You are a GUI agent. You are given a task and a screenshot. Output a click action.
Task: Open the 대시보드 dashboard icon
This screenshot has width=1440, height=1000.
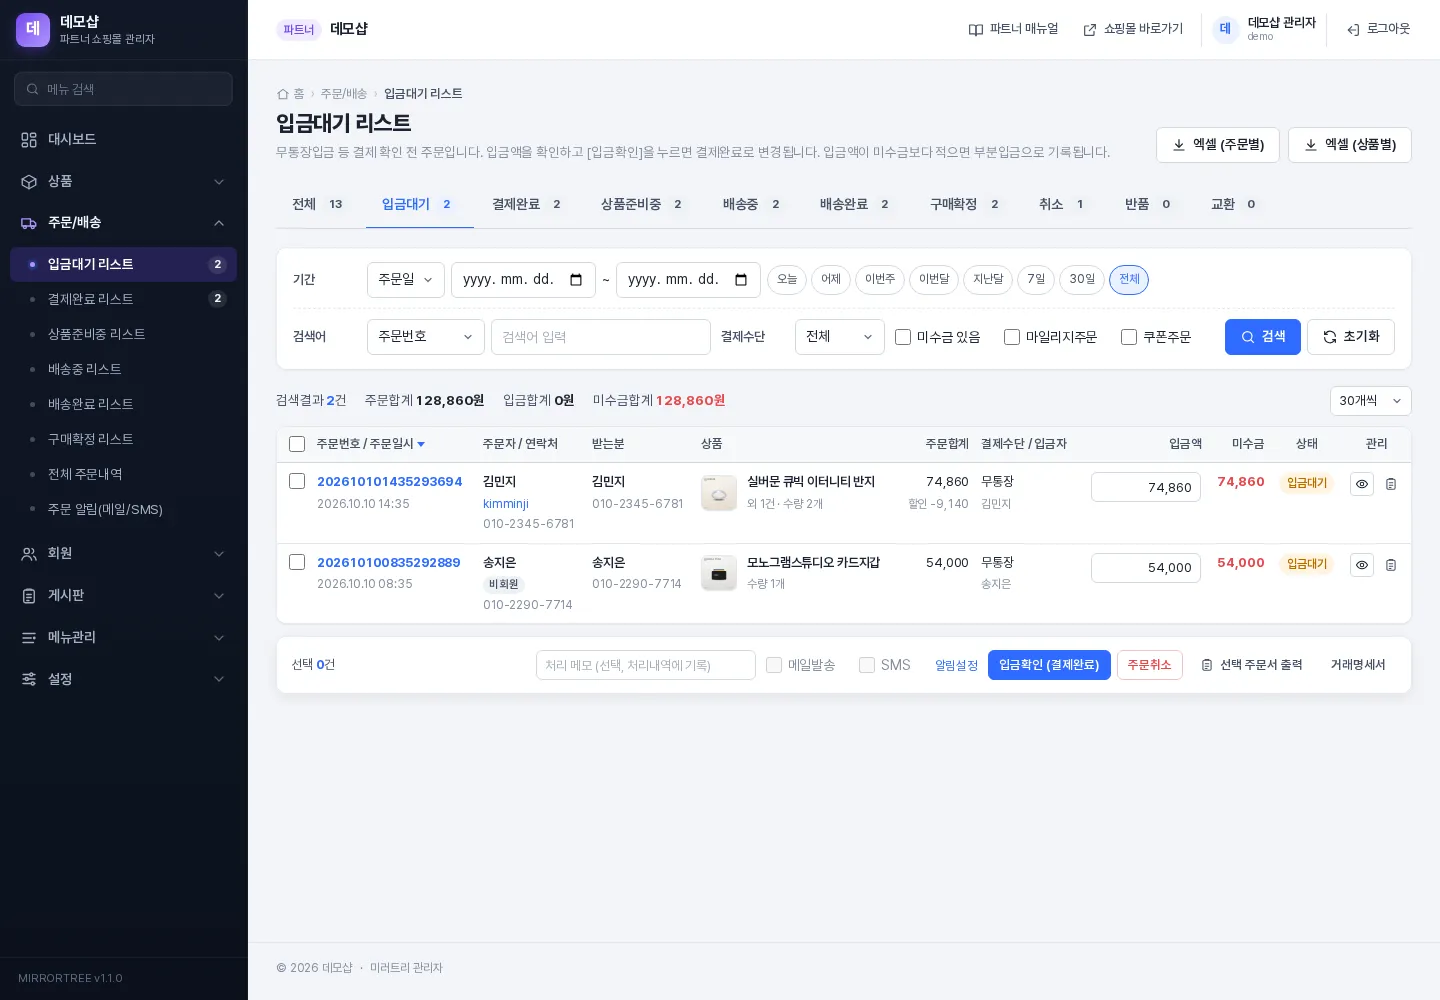(x=29, y=140)
